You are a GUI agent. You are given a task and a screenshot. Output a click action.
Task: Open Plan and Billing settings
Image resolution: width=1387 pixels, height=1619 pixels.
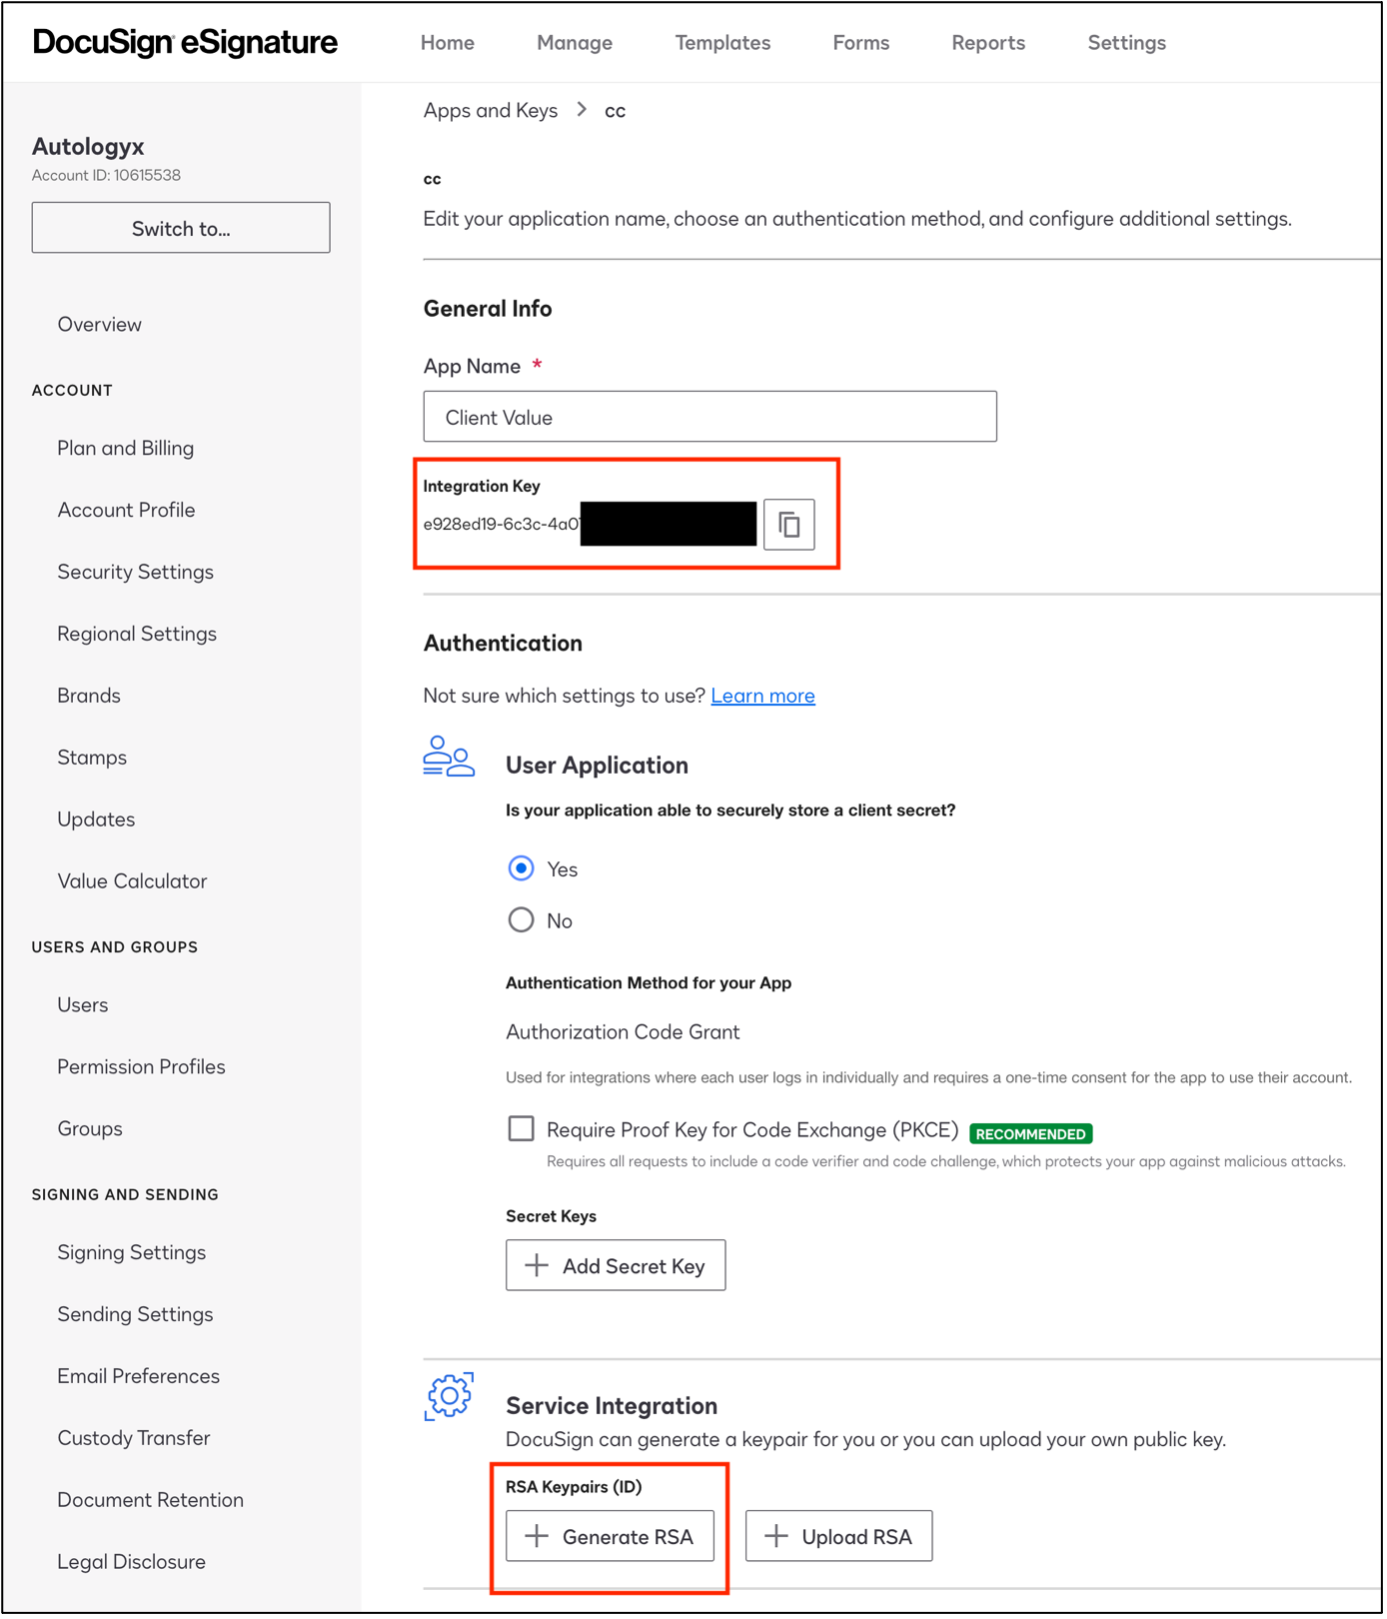click(x=126, y=449)
